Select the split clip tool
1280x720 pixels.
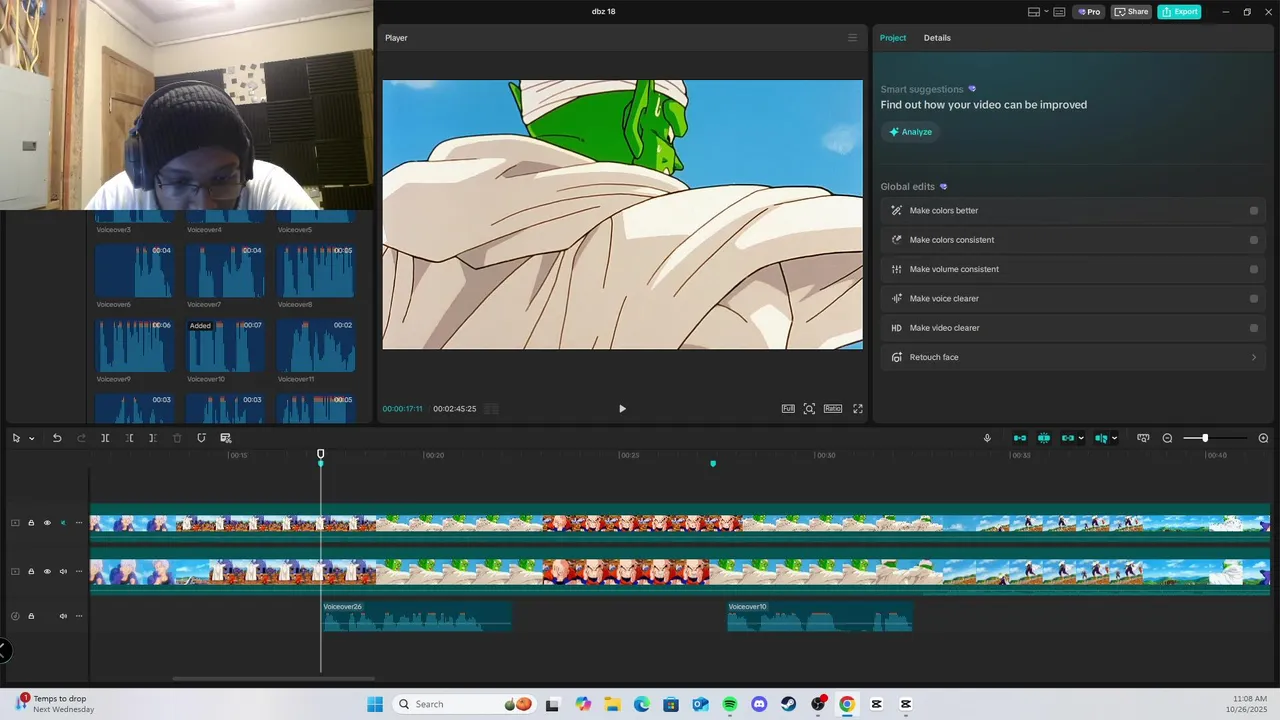105,438
